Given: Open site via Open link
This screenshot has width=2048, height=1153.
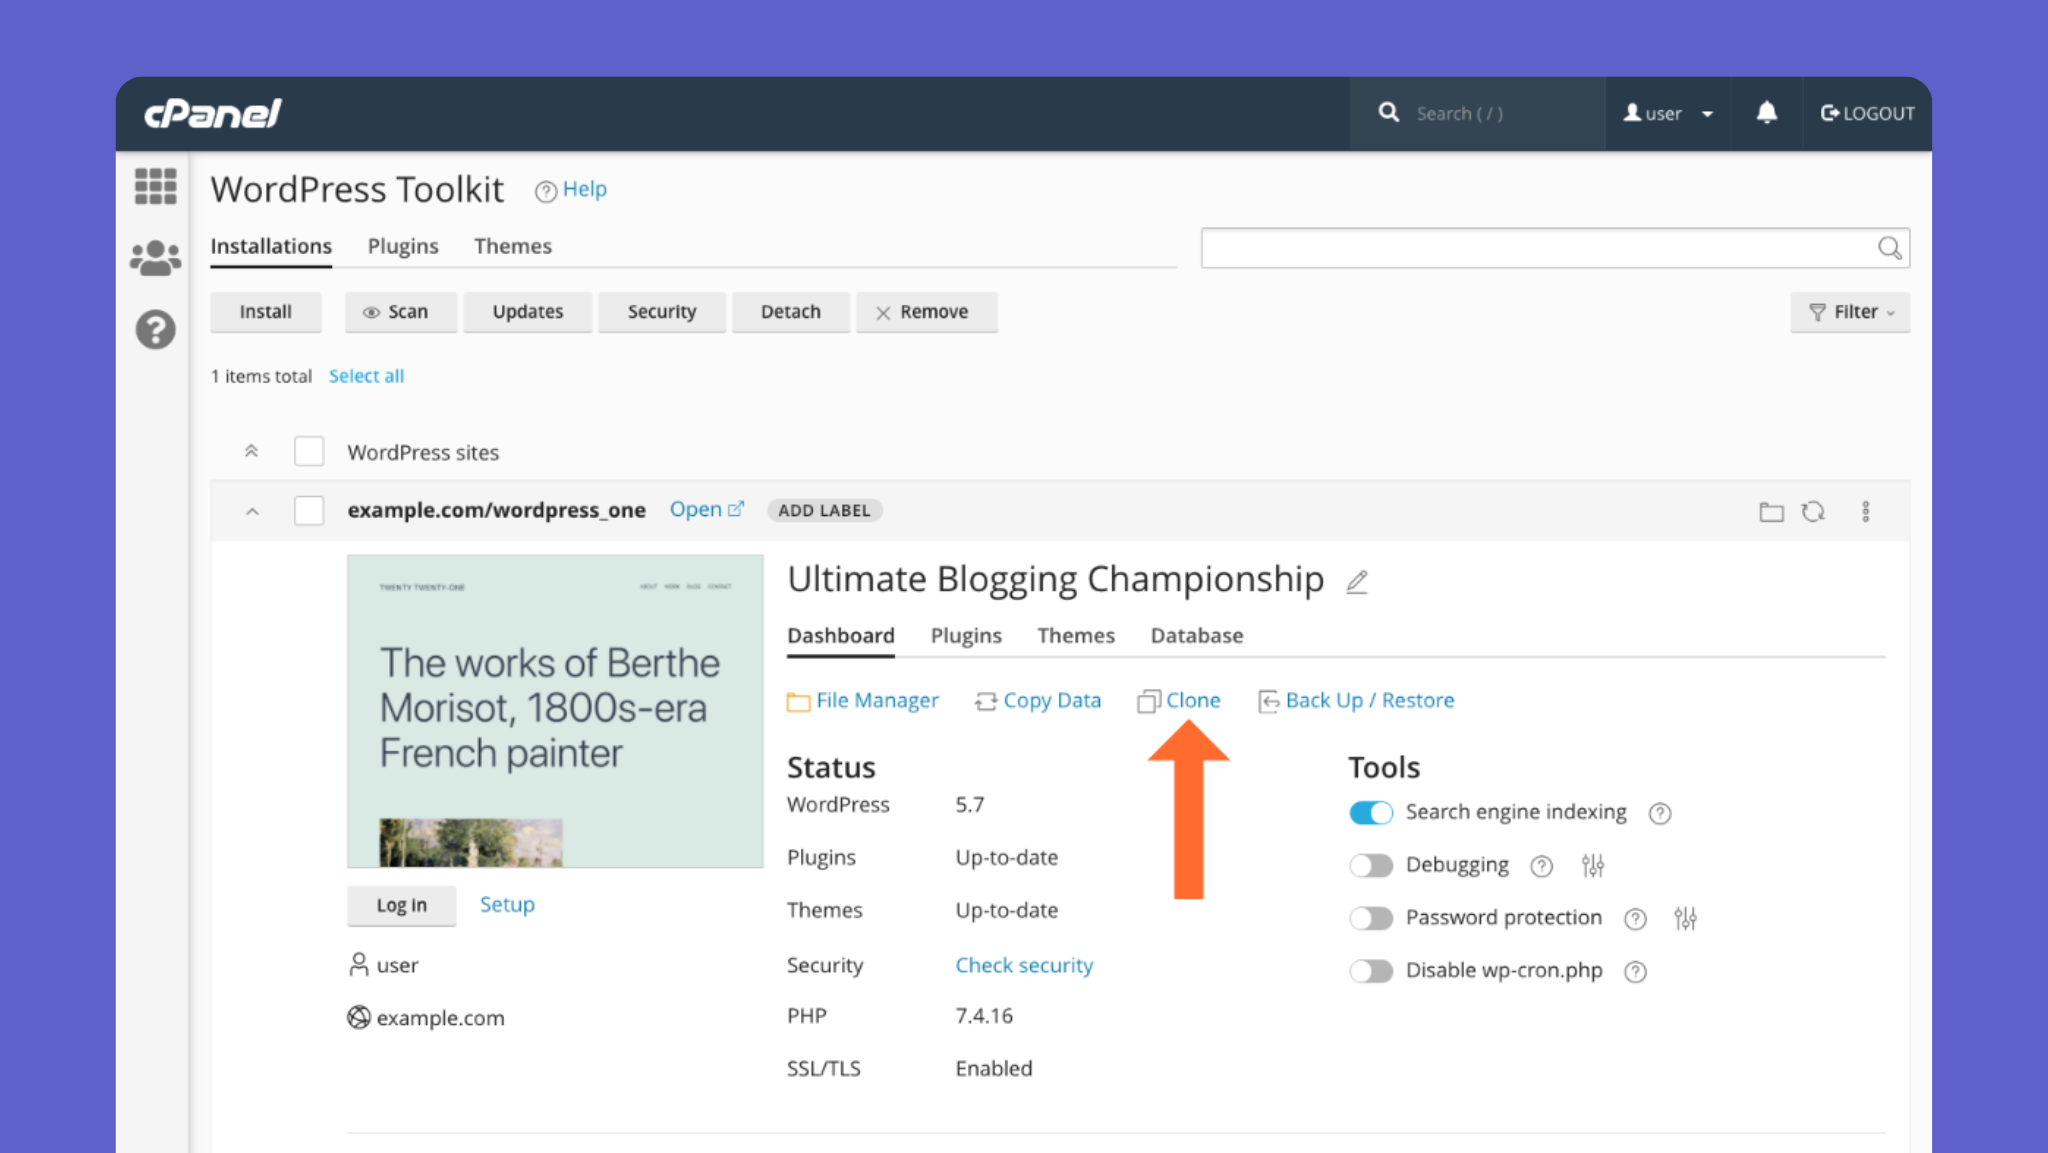Looking at the screenshot, I should (706, 510).
